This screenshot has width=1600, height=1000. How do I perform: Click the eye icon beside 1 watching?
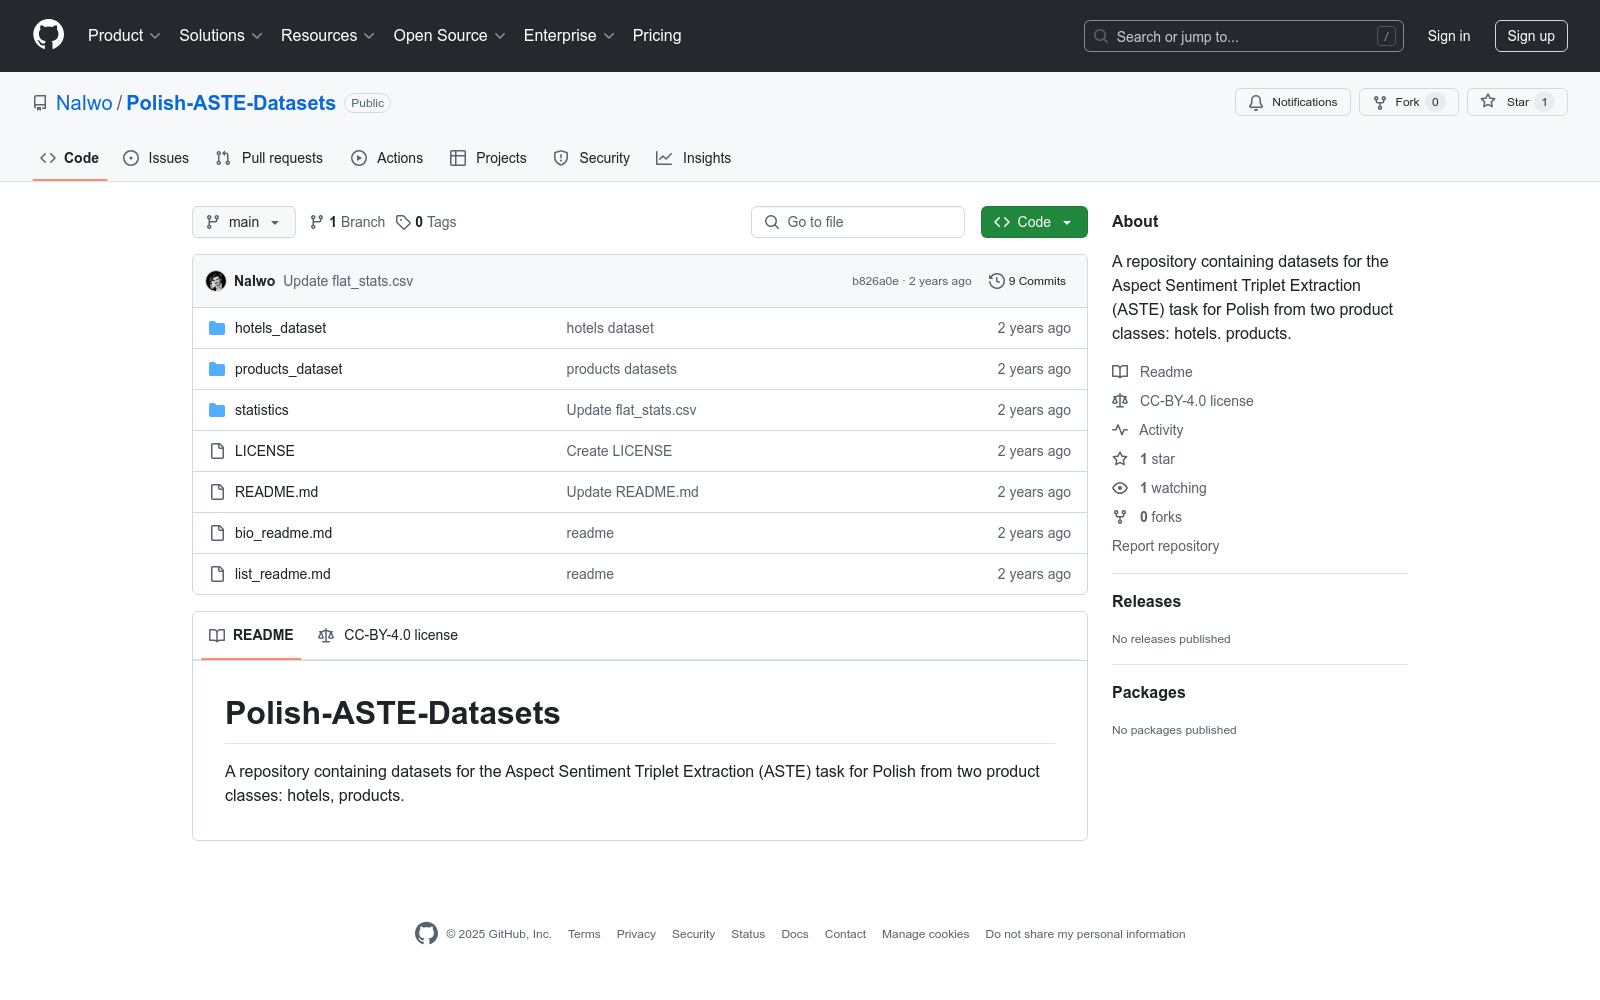pos(1120,488)
